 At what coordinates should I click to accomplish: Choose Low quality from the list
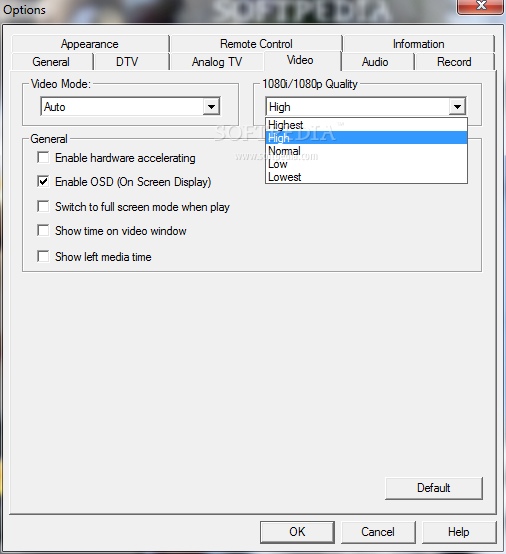tap(366, 164)
